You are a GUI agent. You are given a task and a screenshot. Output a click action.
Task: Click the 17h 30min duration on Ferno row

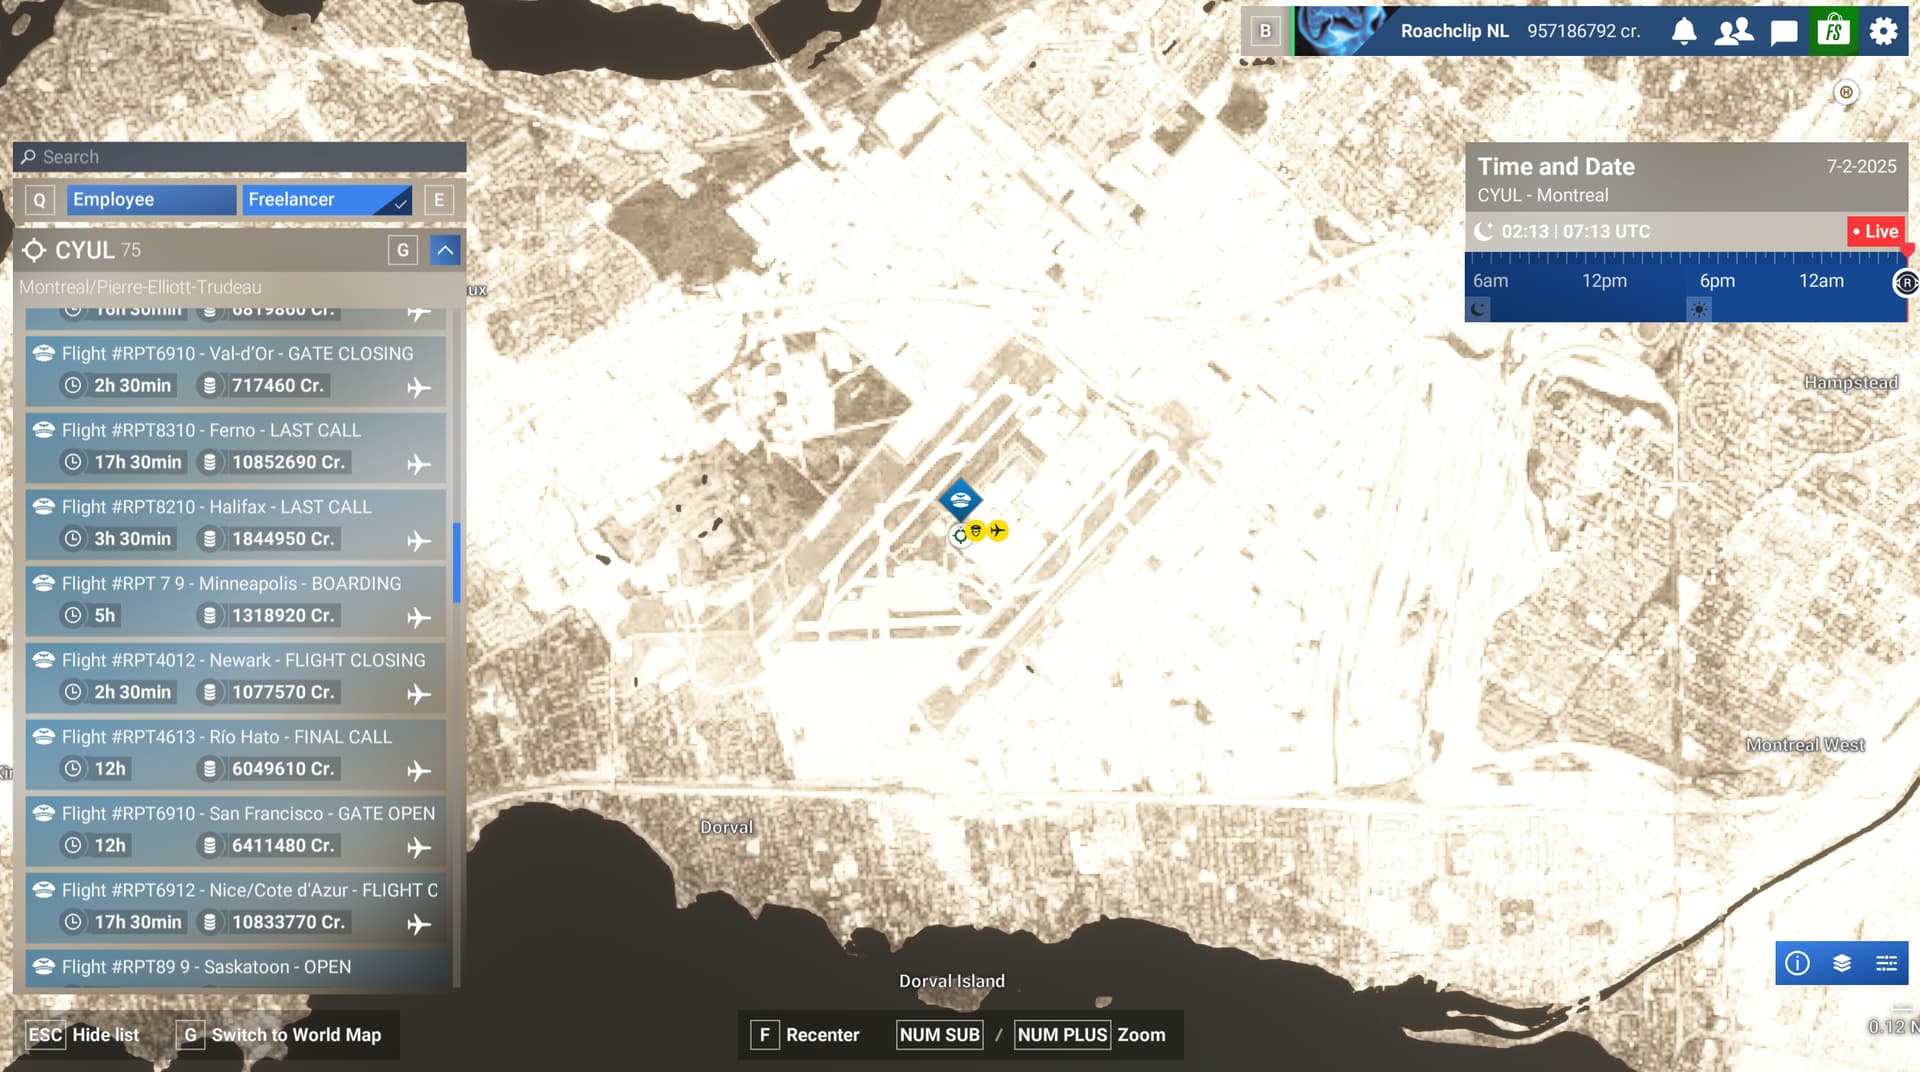click(138, 462)
